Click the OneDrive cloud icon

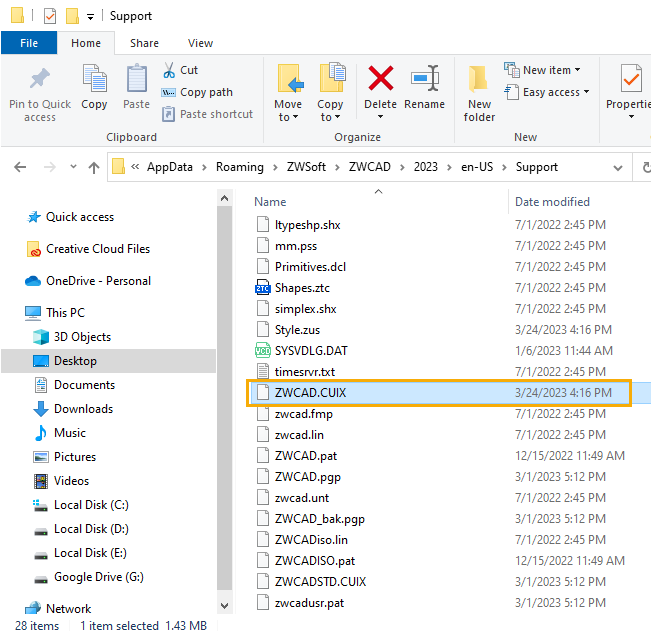33,281
